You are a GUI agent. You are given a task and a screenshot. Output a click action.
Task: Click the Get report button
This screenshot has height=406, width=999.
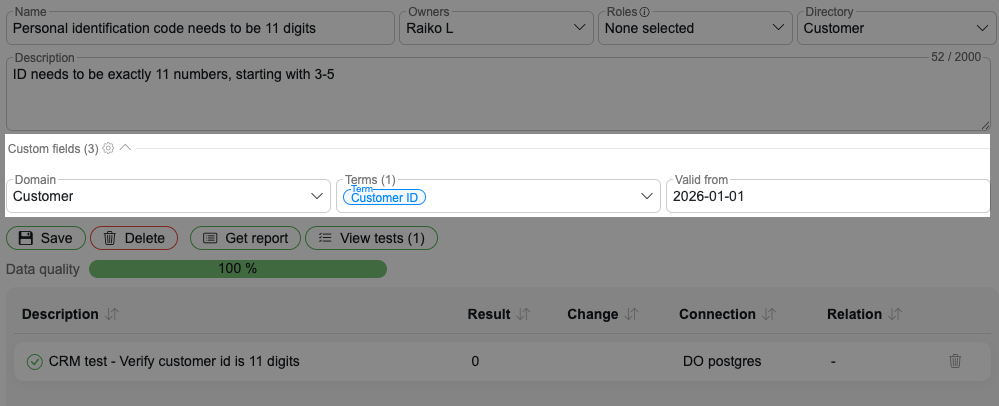click(x=245, y=238)
